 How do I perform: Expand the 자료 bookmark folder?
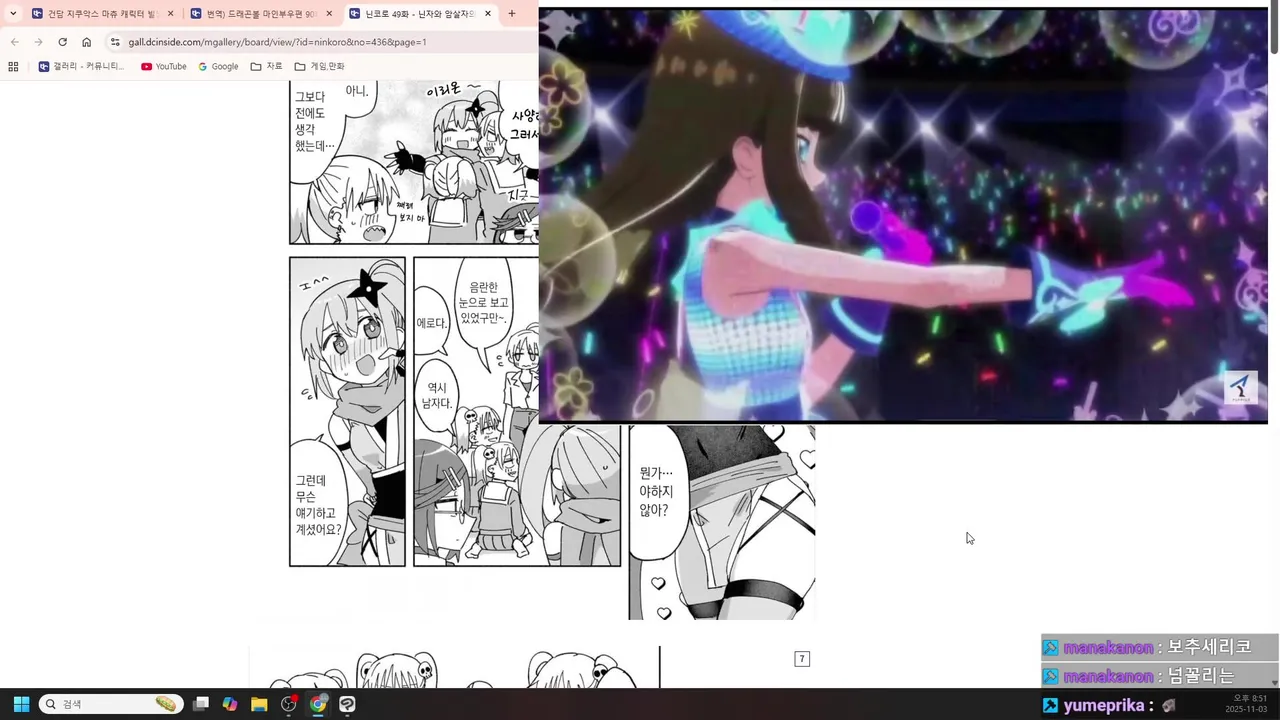[266, 66]
